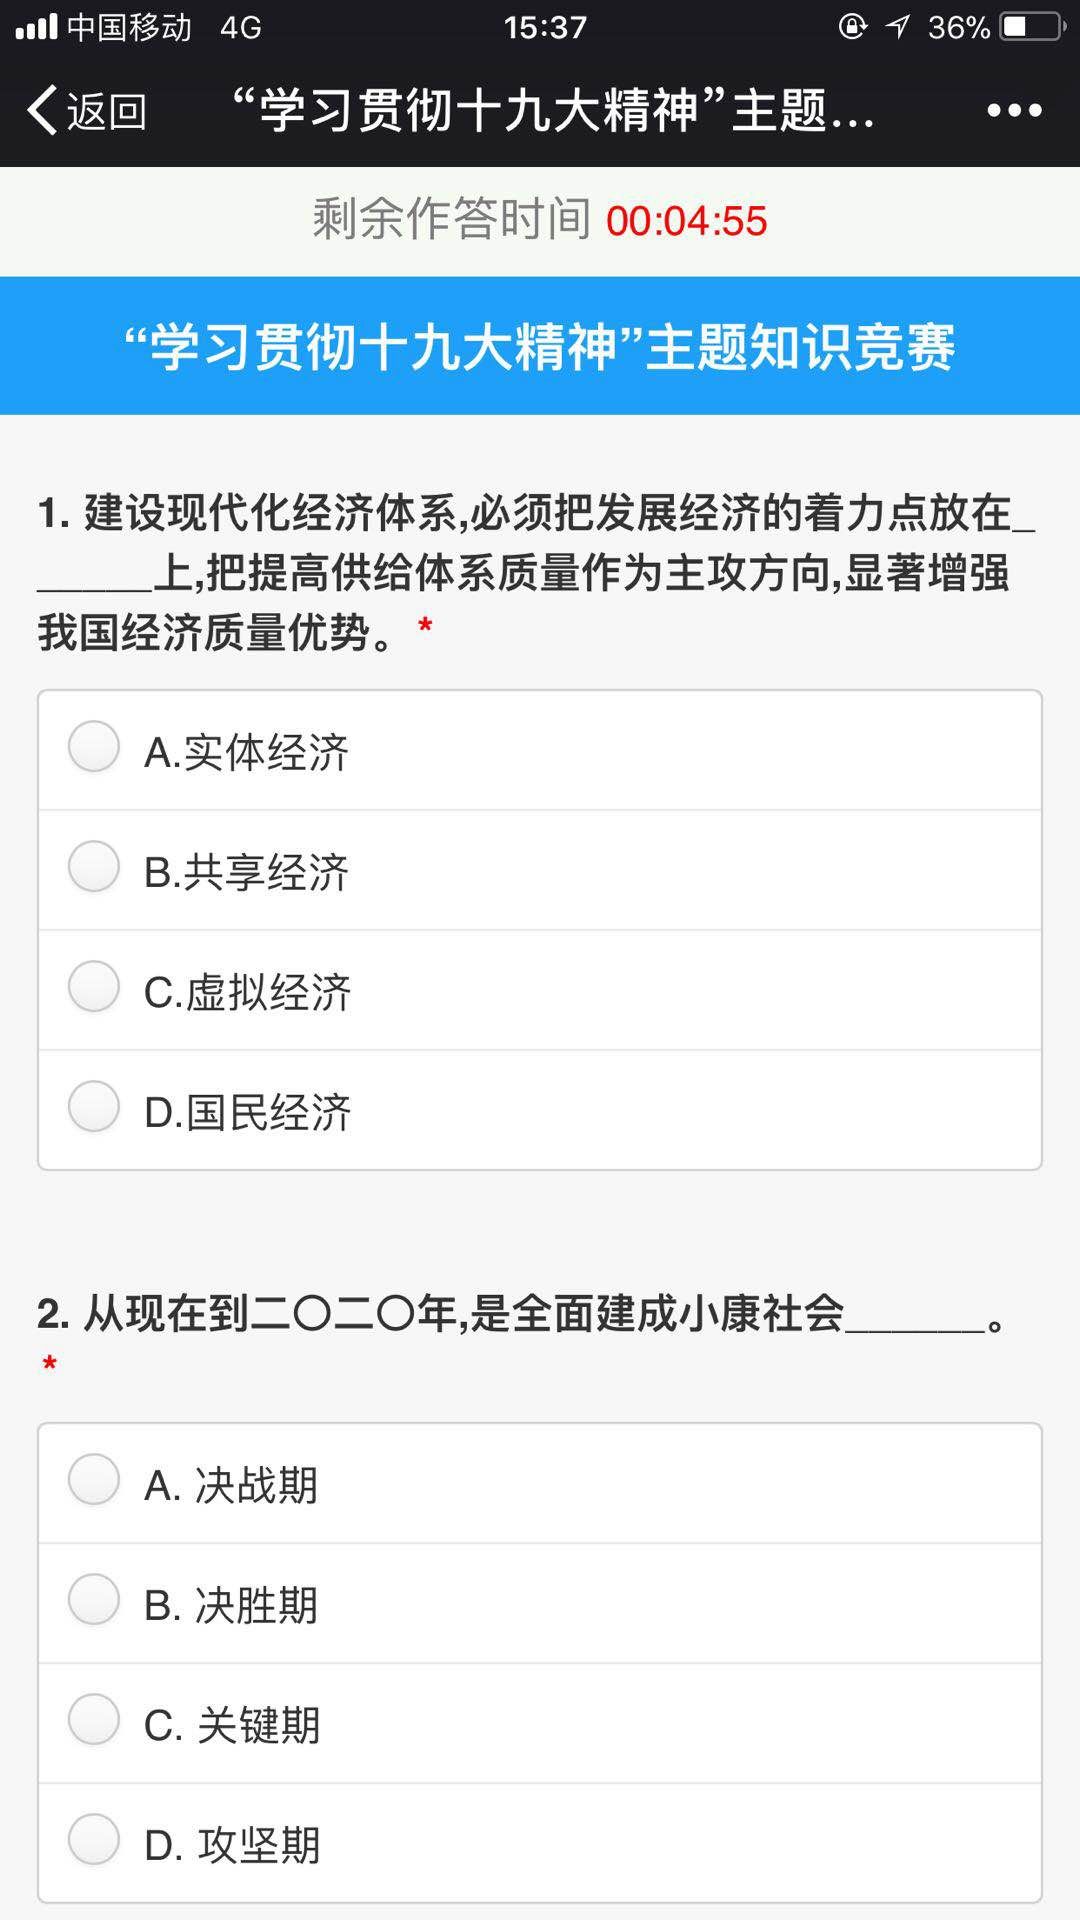Tap the remaining time countdown 00:04:55

coord(686,221)
